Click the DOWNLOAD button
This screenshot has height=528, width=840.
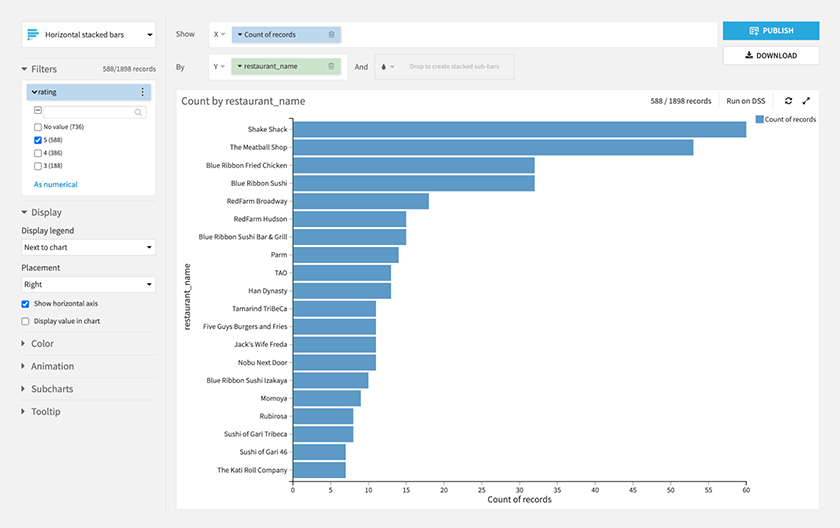pos(771,55)
